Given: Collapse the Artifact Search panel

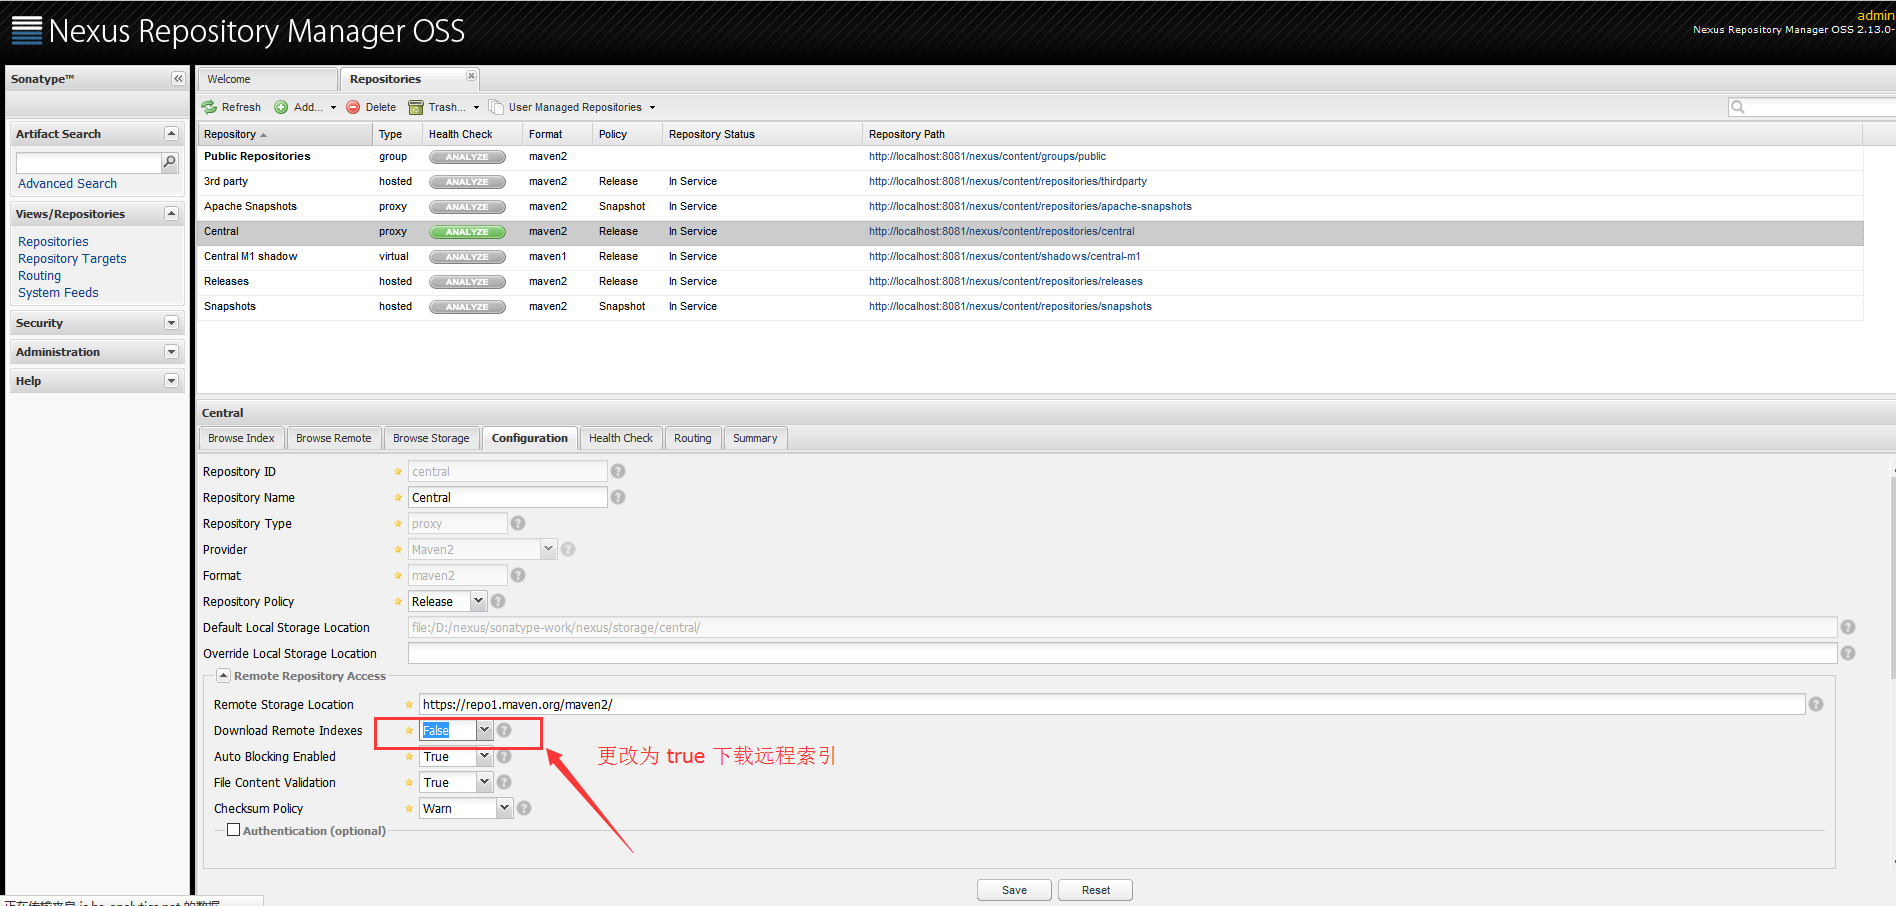Looking at the screenshot, I should pyautogui.click(x=171, y=134).
